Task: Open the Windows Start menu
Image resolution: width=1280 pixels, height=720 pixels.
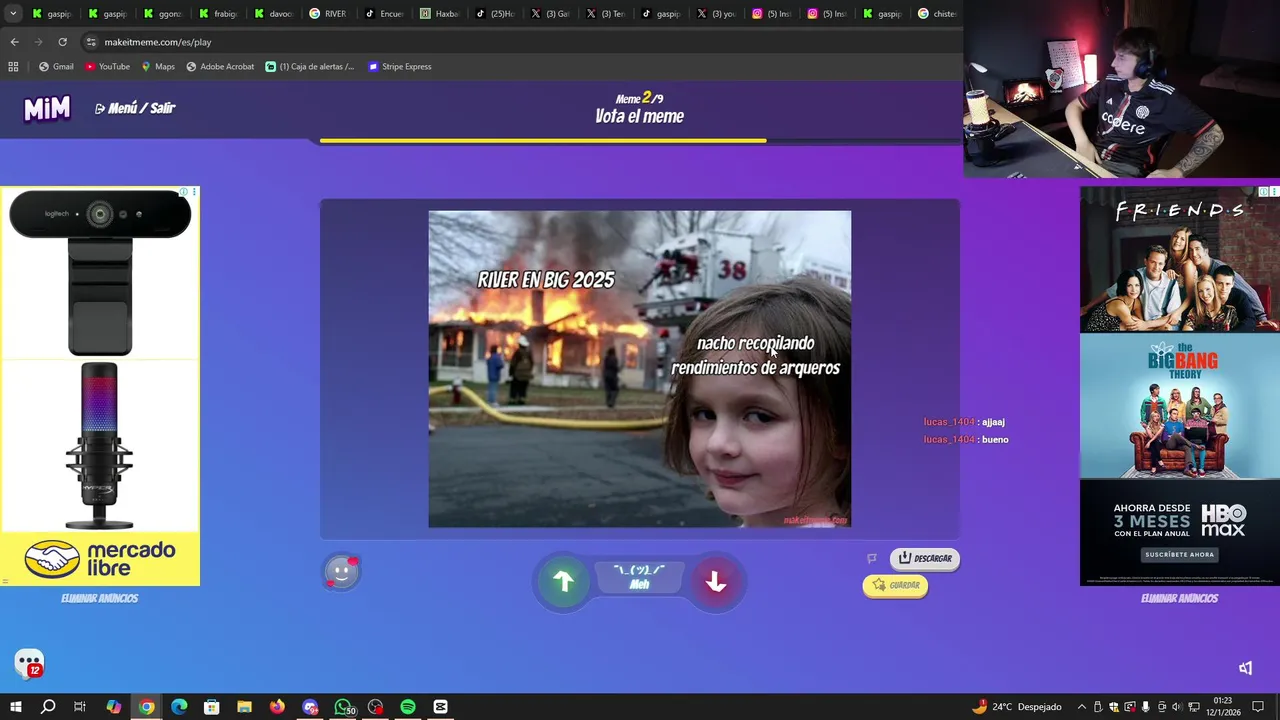Action: tap(15, 707)
